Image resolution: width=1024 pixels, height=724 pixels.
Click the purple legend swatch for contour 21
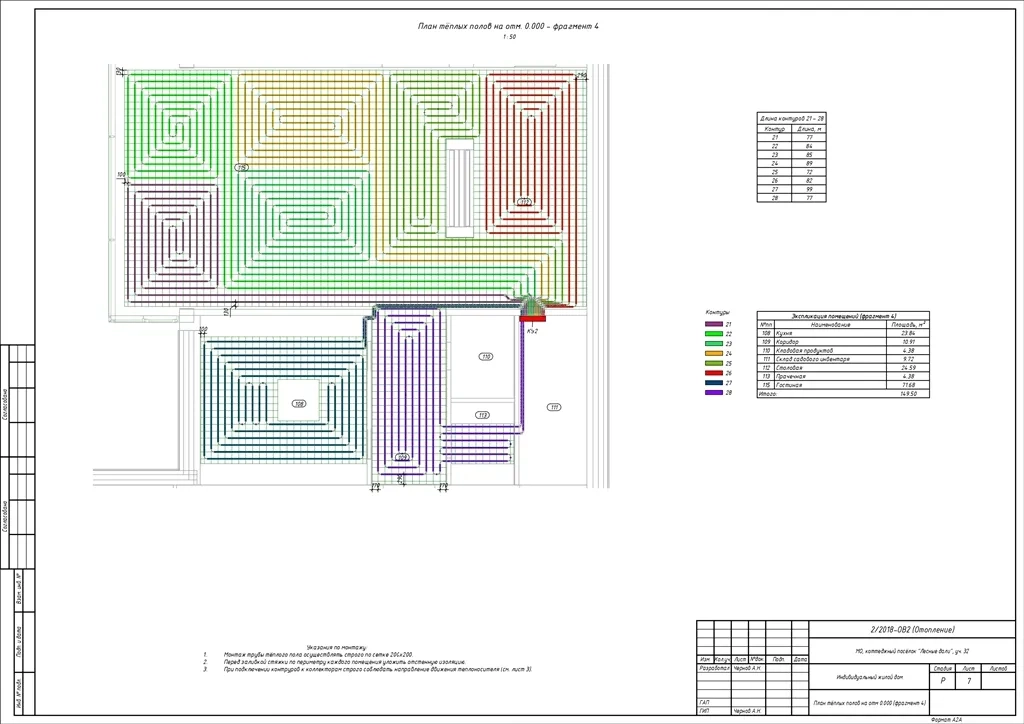[x=713, y=324]
